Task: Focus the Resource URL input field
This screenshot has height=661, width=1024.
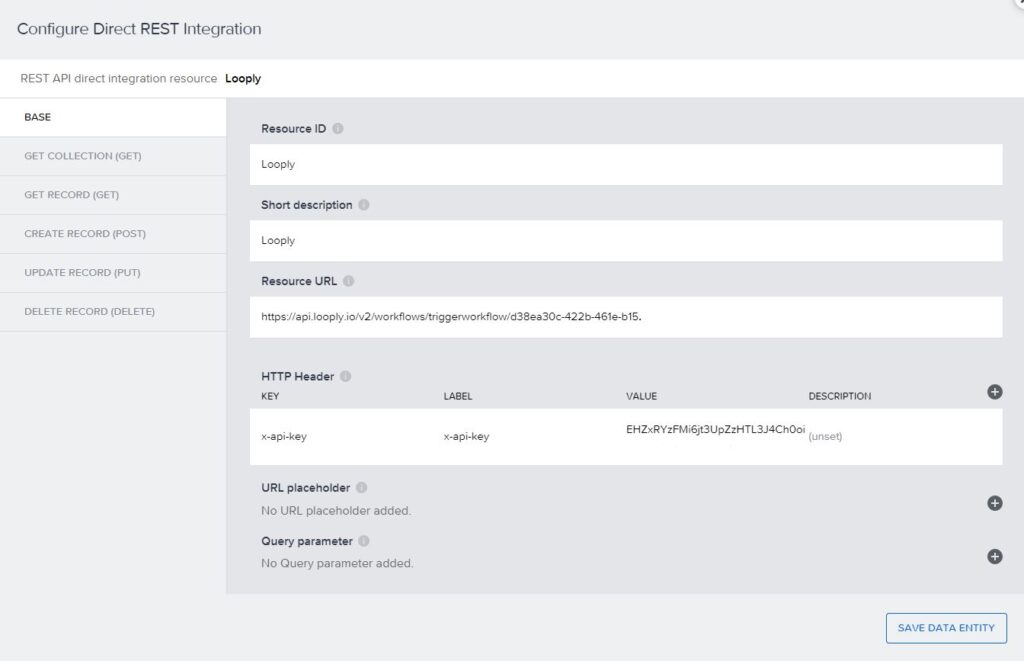Action: [626, 317]
